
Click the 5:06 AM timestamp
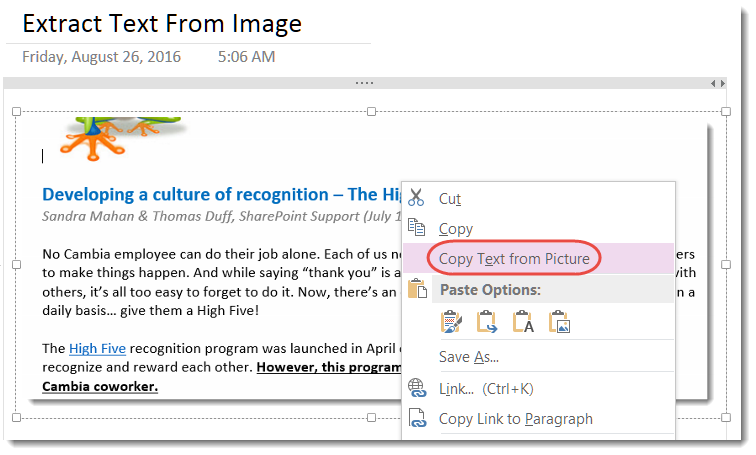(246, 57)
